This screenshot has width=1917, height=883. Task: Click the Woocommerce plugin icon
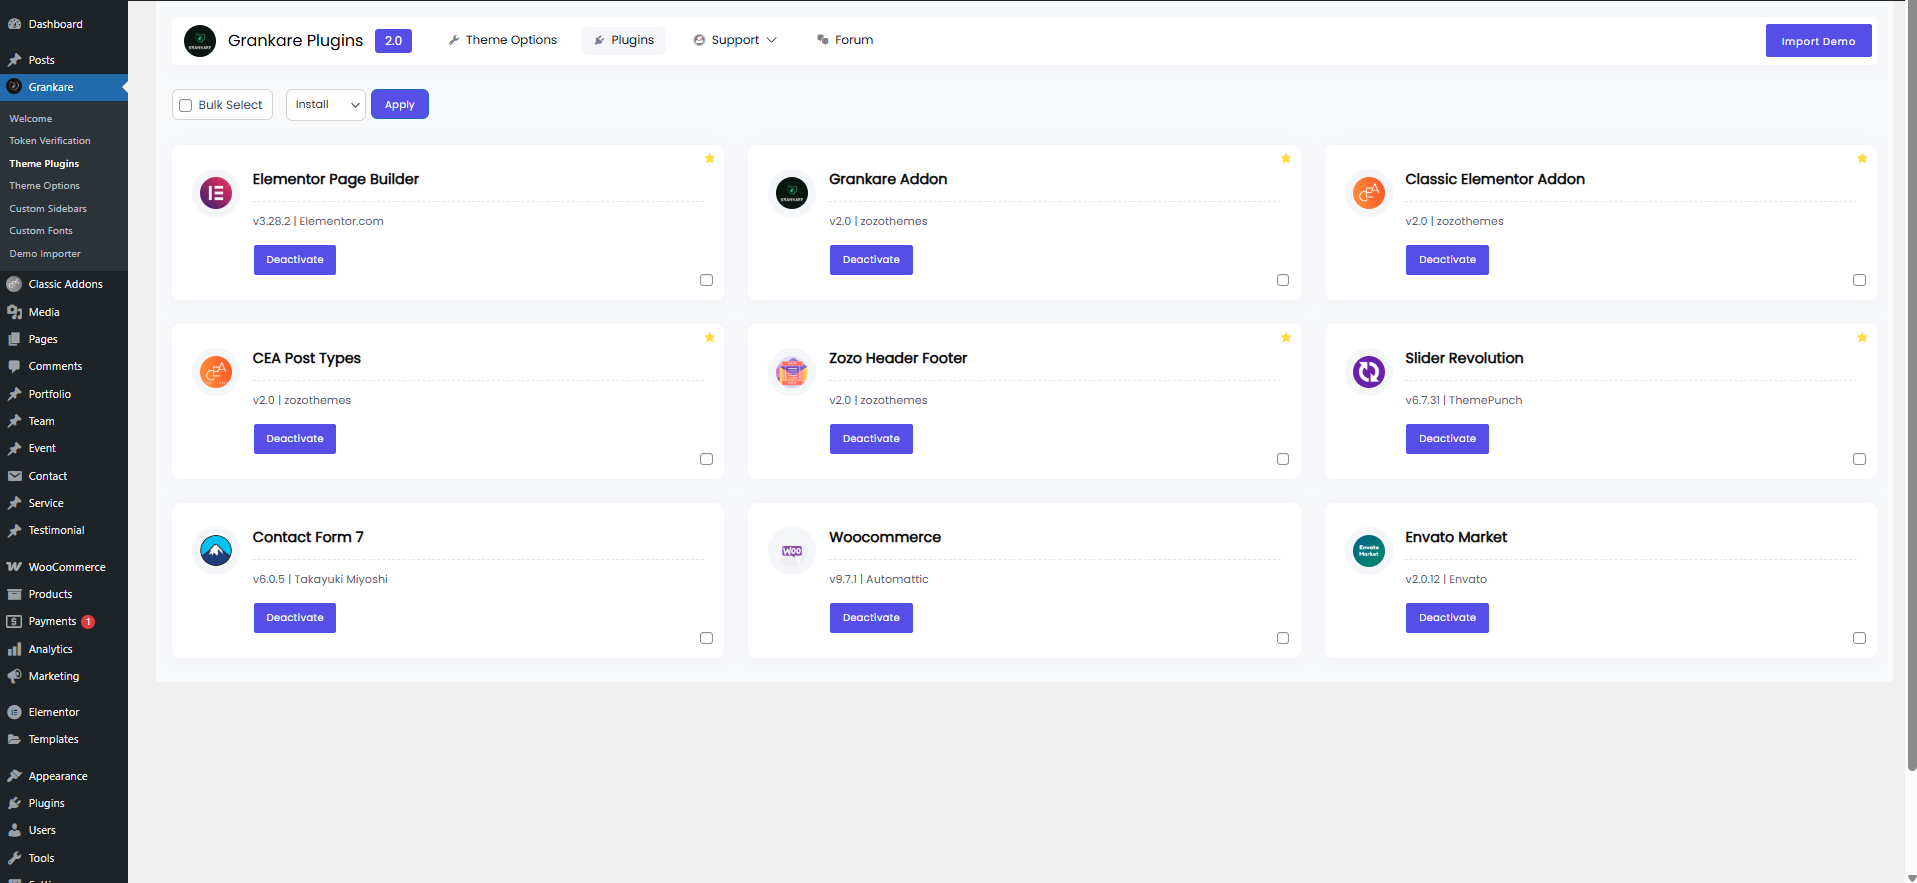click(x=792, y=551)
